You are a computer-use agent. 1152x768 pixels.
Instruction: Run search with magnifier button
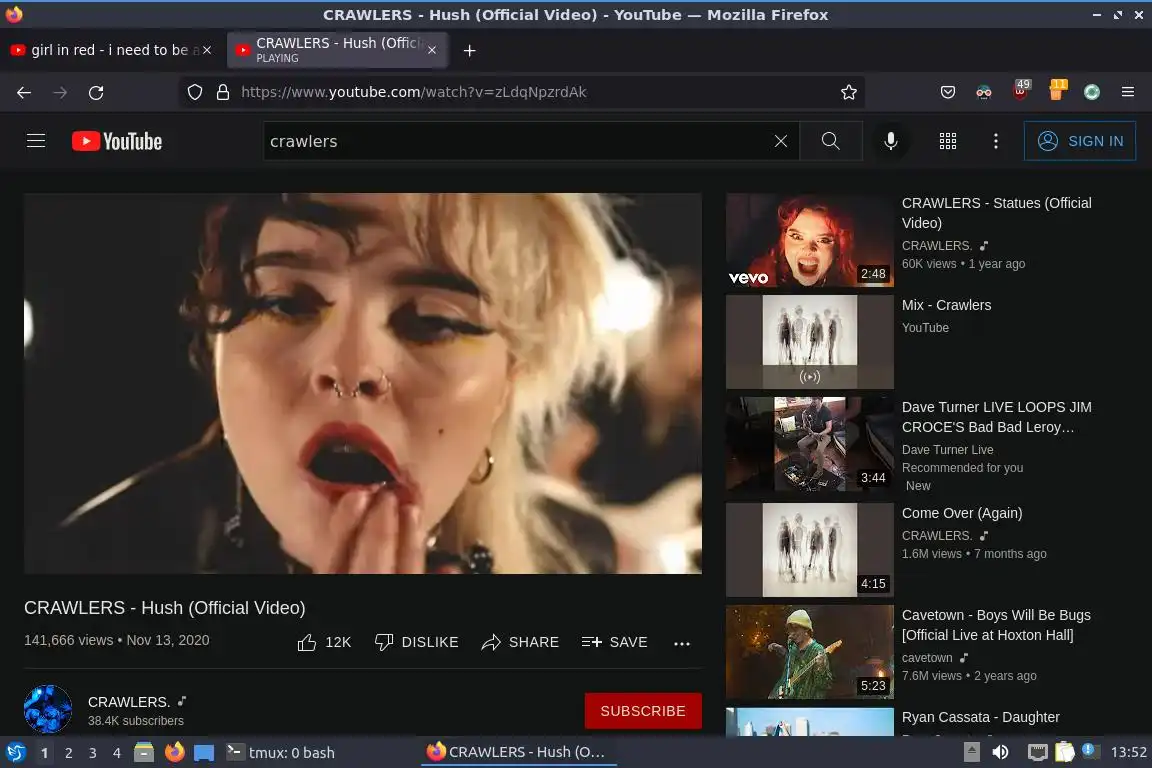coord(830,141)
